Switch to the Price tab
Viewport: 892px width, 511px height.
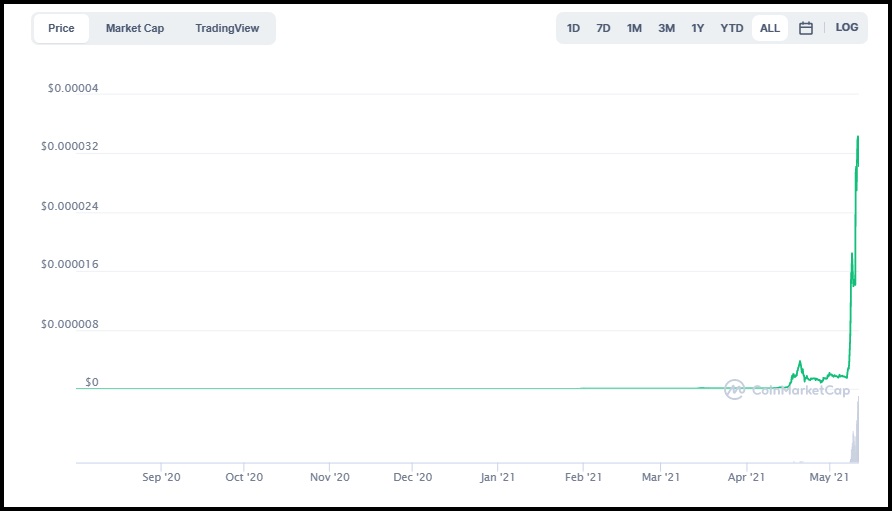point(61,28)
